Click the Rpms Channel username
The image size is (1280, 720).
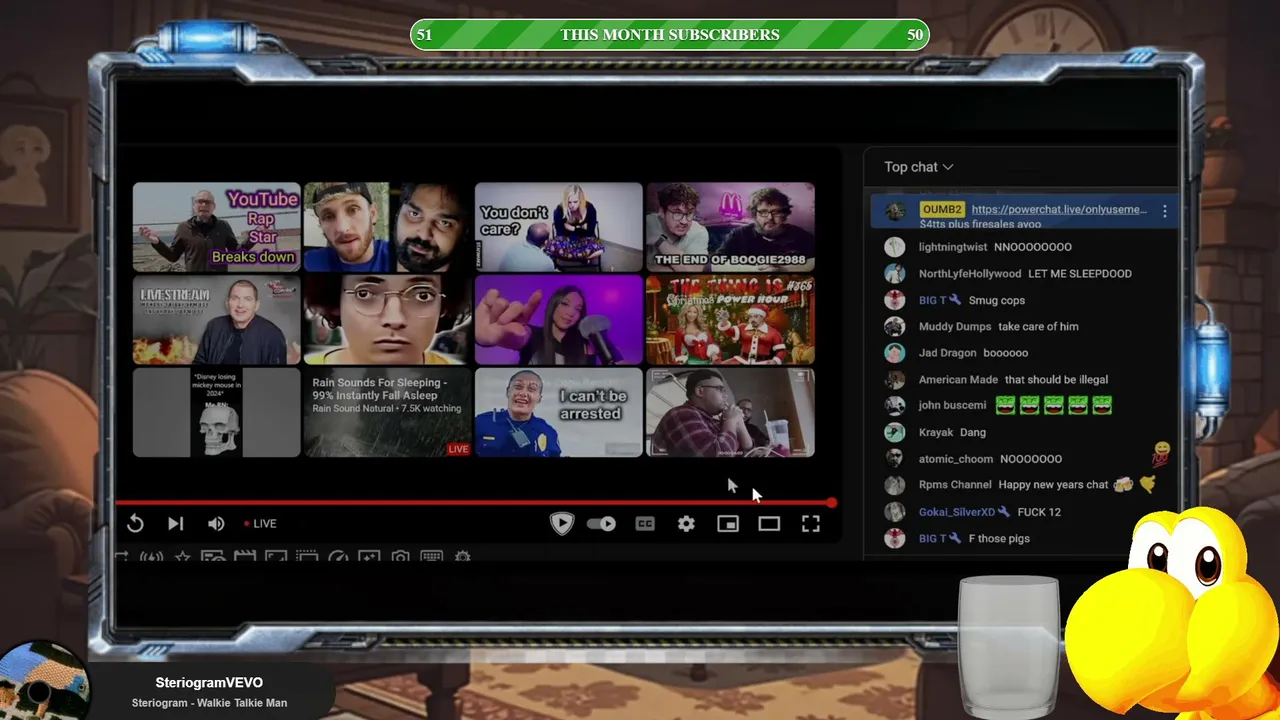point(955,485)
